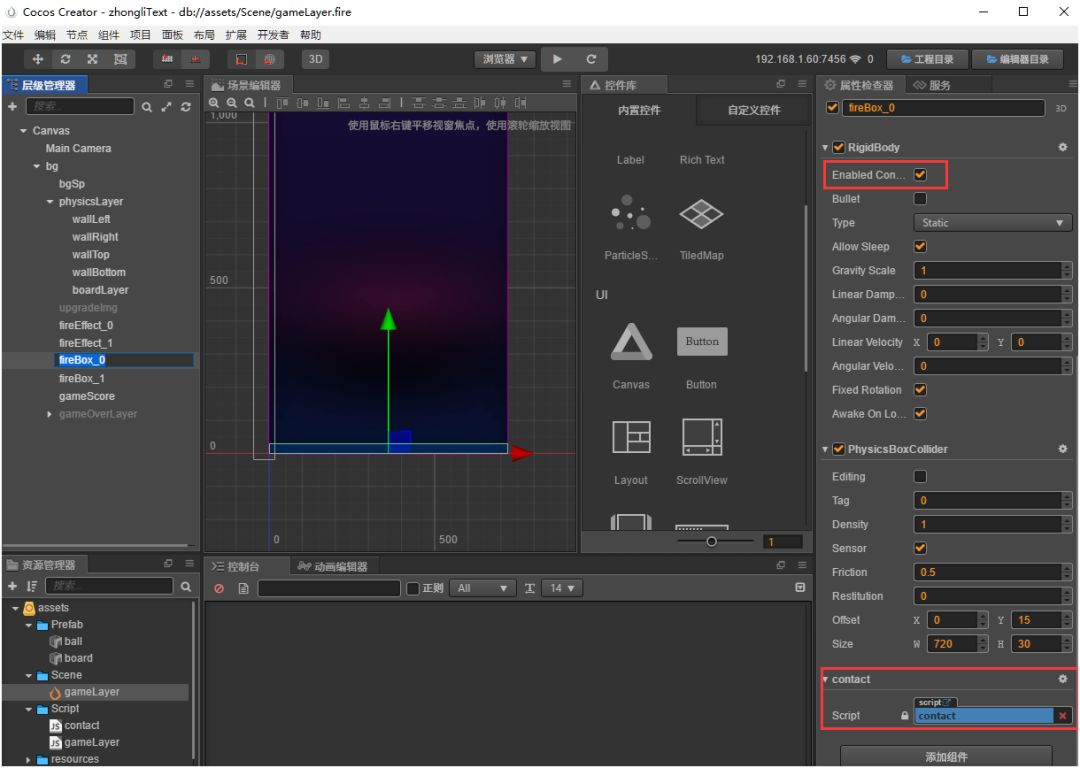The width and height of the screenshot is (1080, 768).
Task: Collapse the bg node in hierarchy
Action: coord(37,167)
